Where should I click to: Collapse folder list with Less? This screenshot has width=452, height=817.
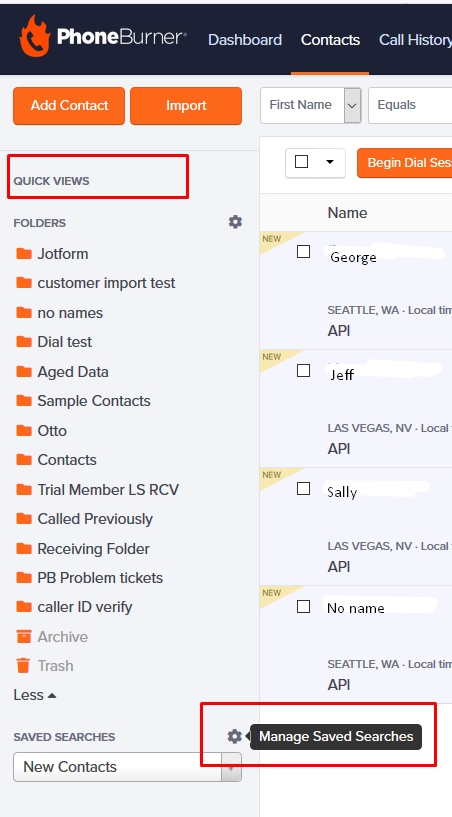[x=34, y=695]
